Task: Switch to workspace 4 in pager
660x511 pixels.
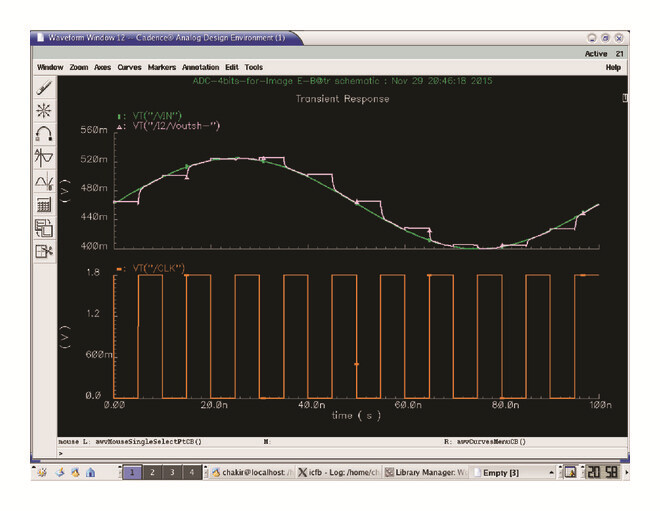Action: click(192, 472)
